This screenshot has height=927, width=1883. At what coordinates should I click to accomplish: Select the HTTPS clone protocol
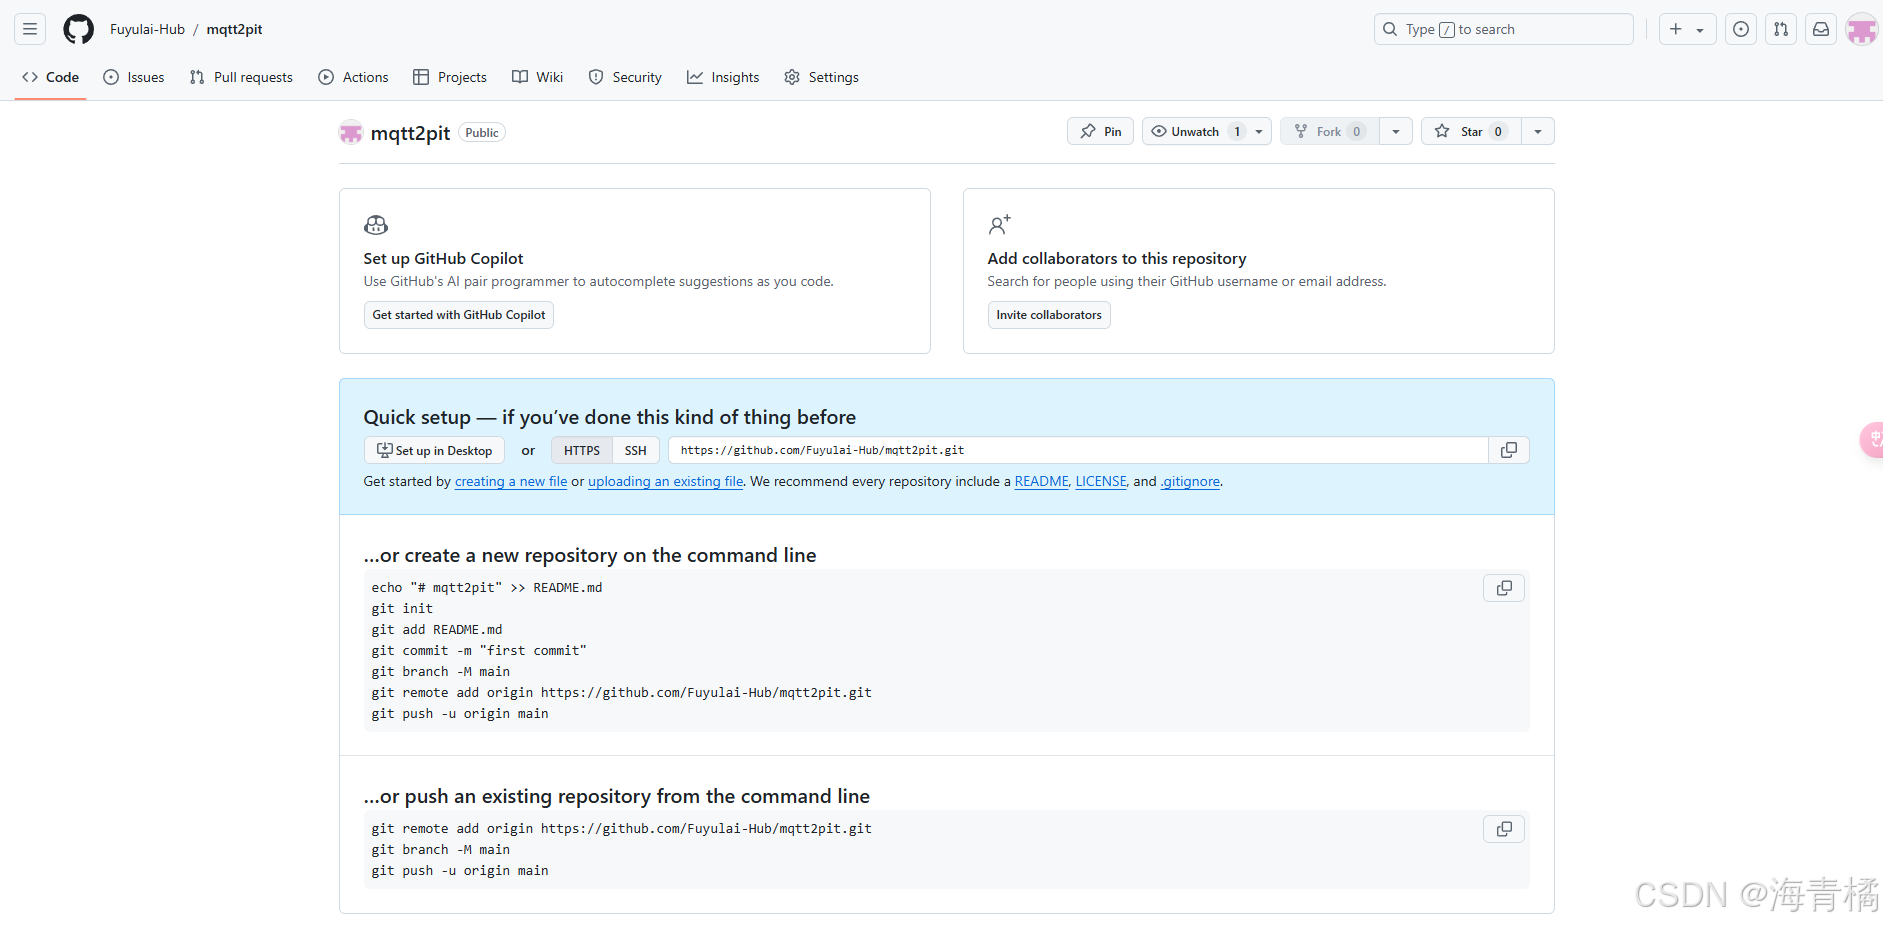581,450
